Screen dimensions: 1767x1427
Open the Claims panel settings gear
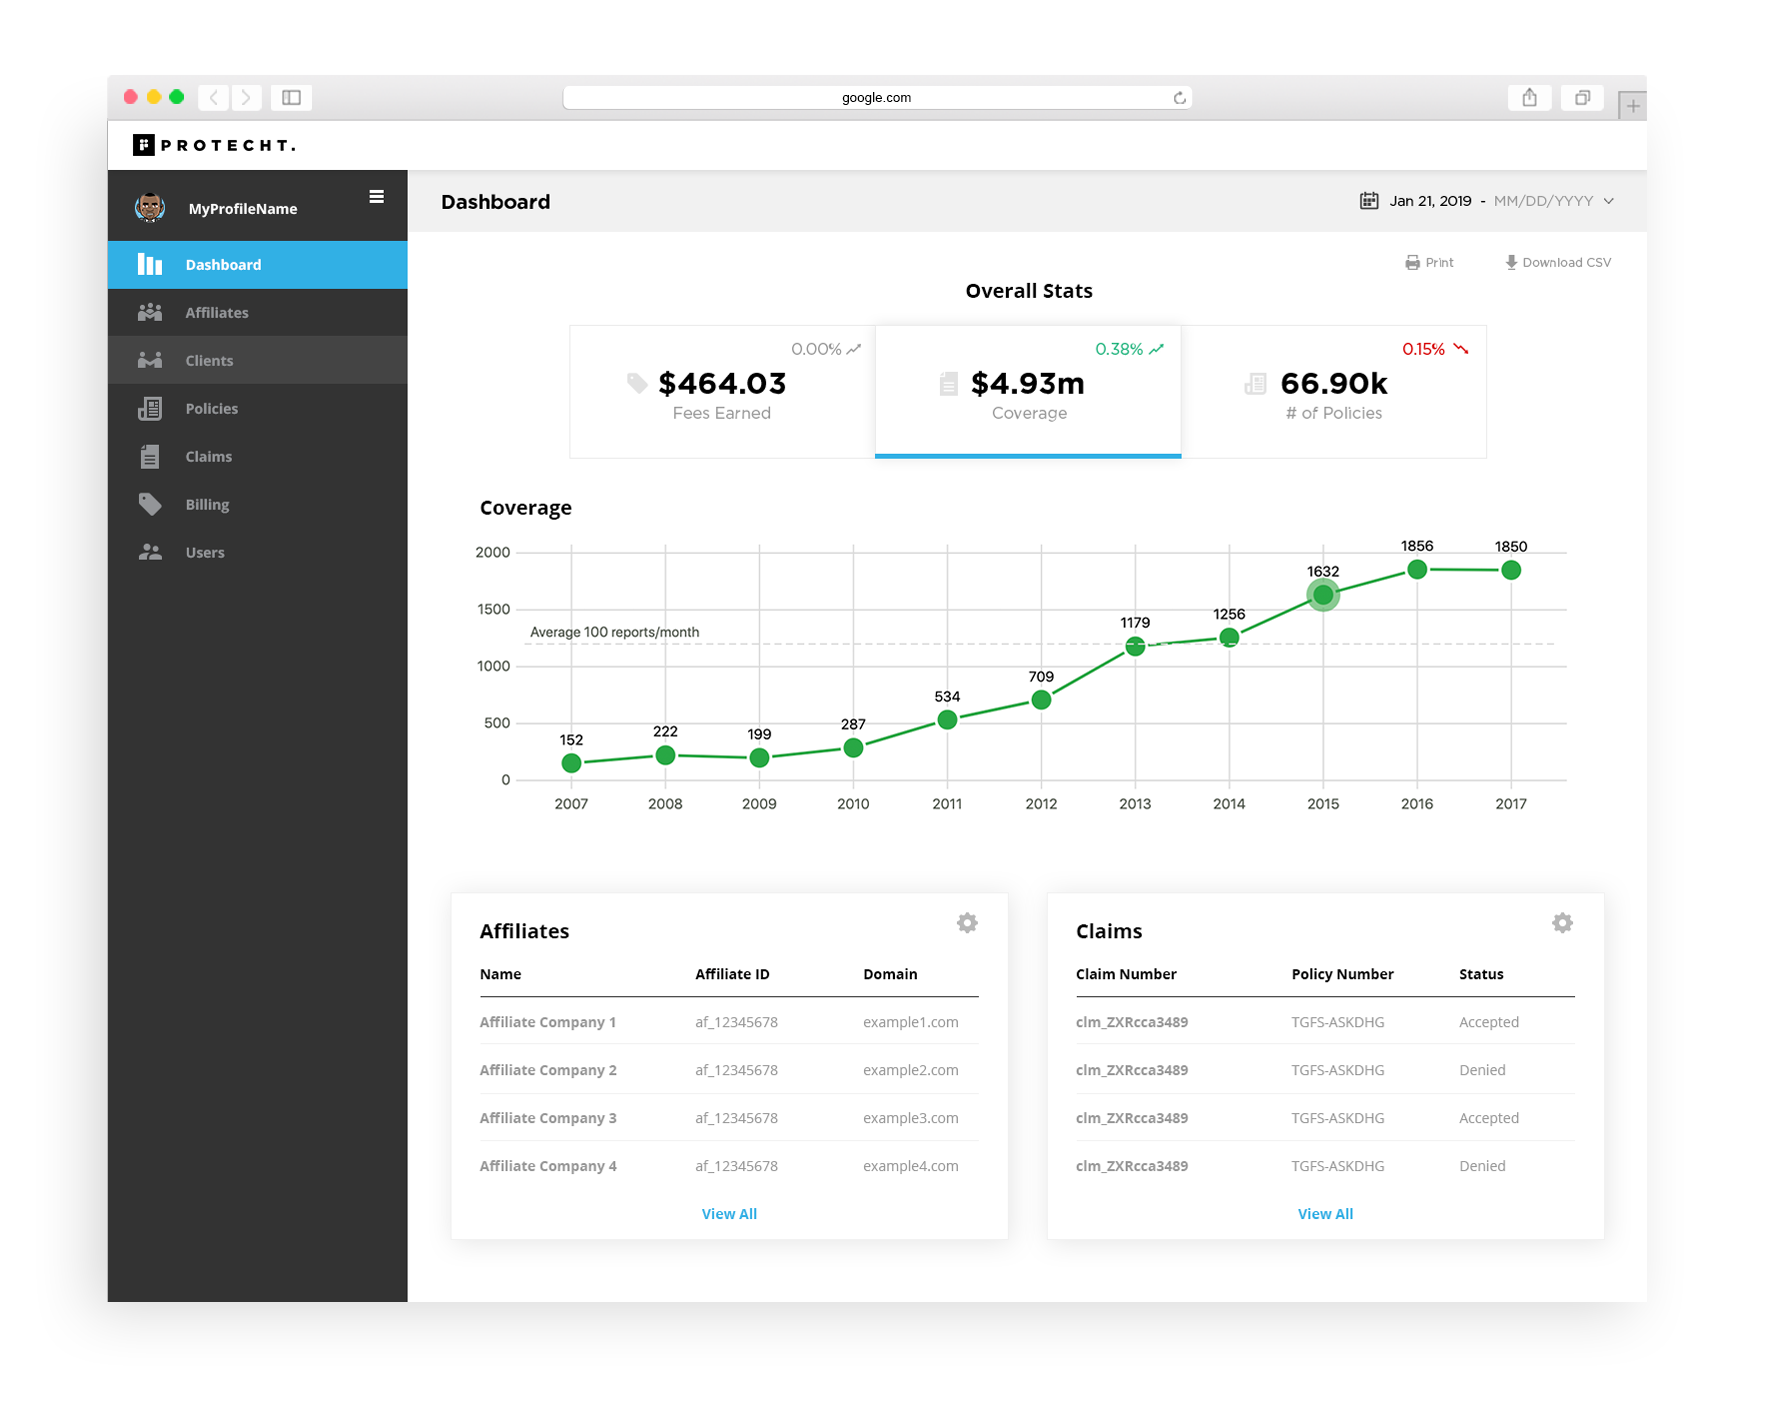pos(1562,923)
